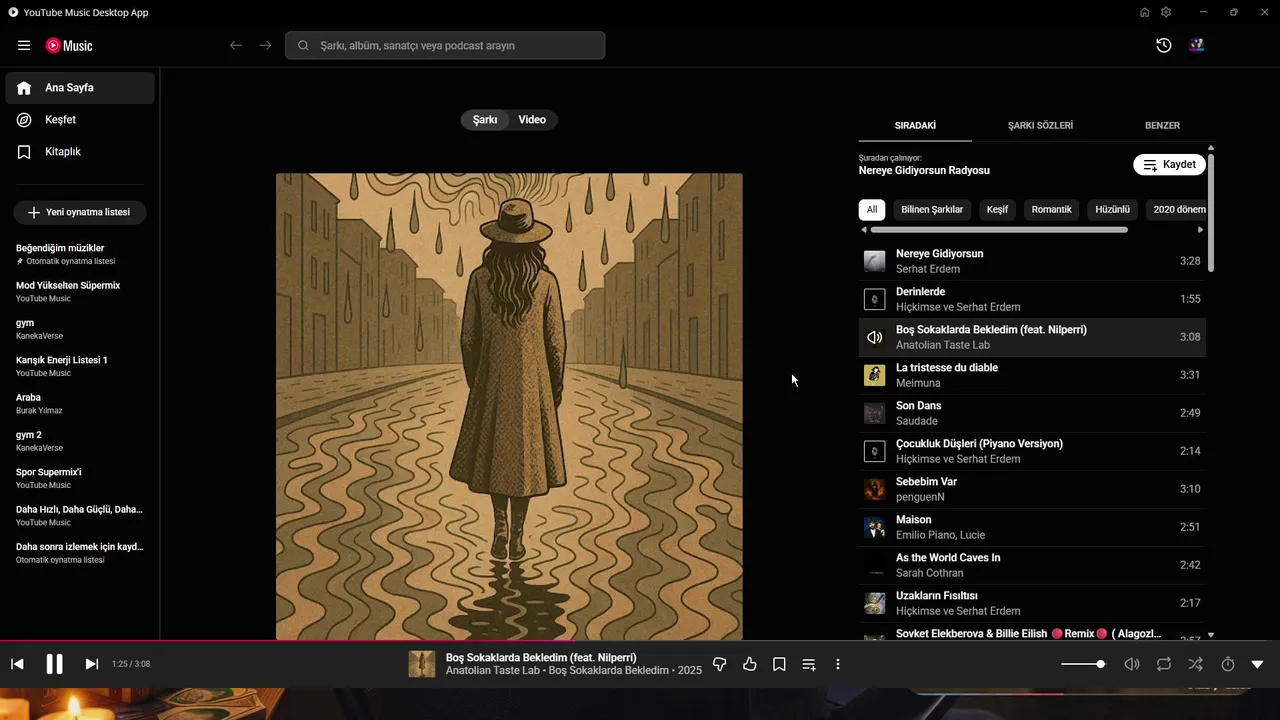This screenshot has height=720, width=1280.
Task: Like the current song thumbs up
Action: pyautogui.click(x=749, y=664)
